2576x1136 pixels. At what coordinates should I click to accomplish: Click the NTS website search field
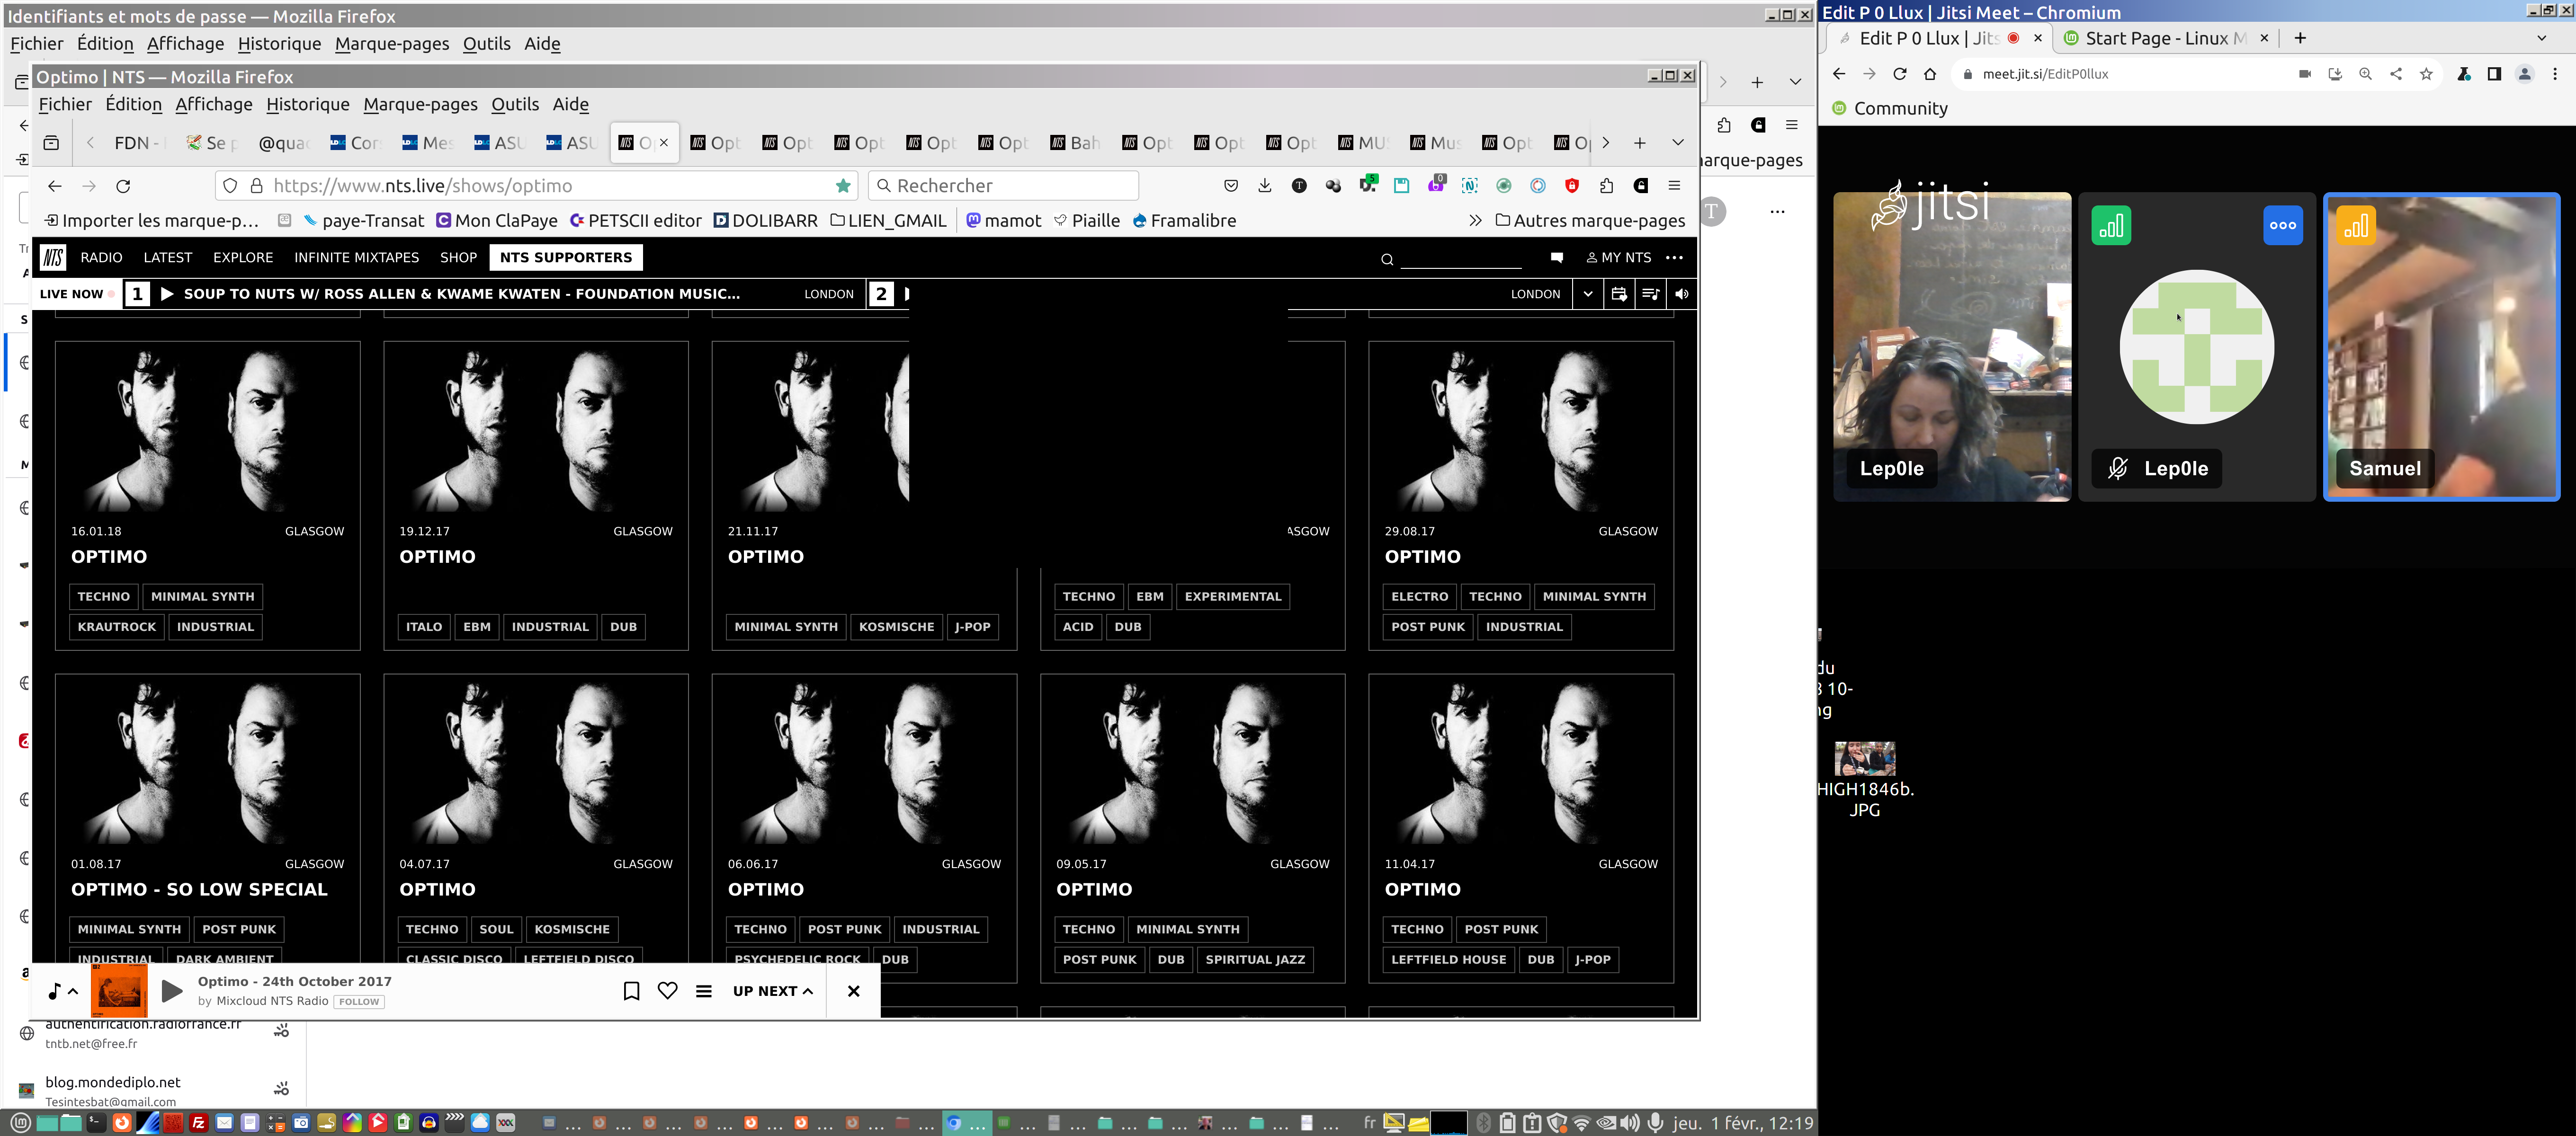click(x=1460, y=259)
